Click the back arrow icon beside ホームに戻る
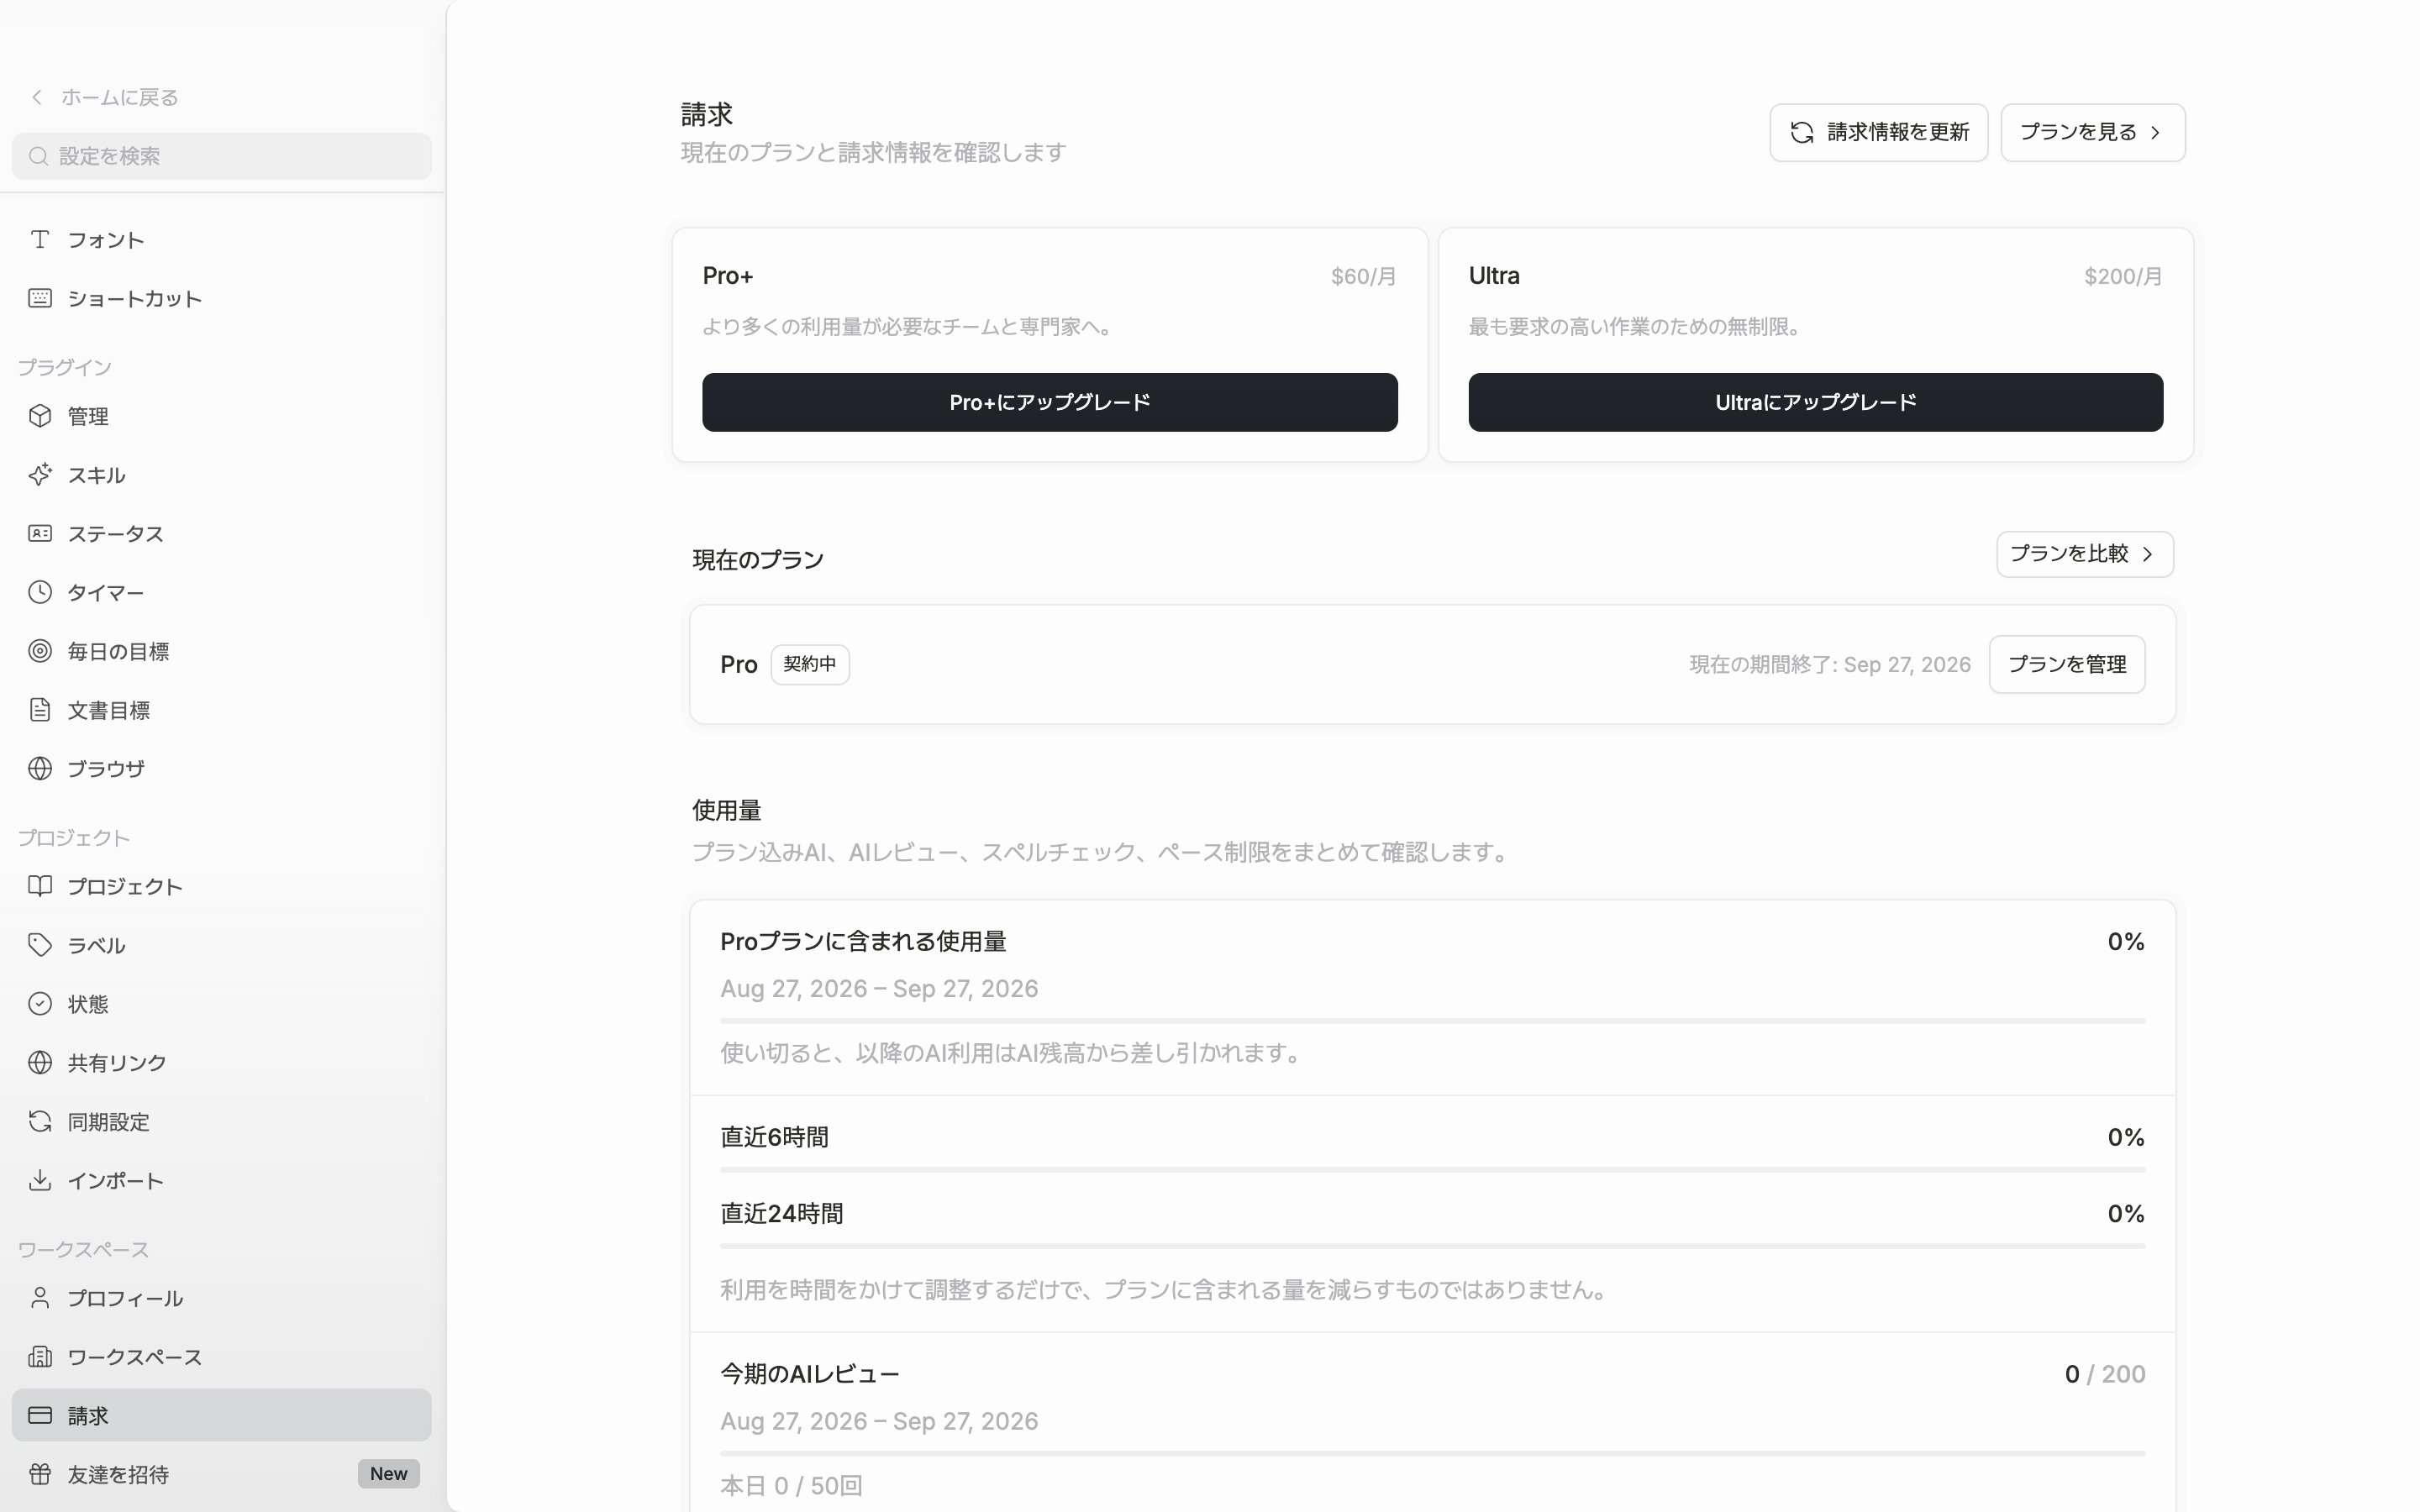This screenshot has height=1512, width=2420. [37, 97]
